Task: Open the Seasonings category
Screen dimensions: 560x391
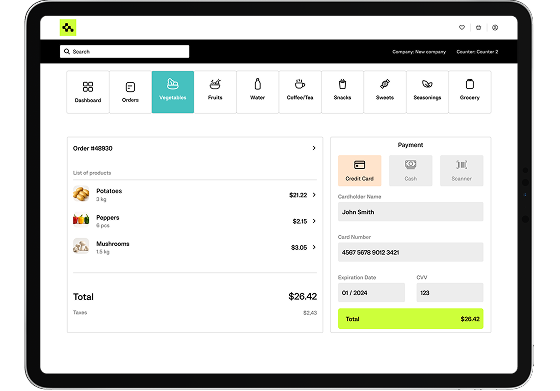Action: pos(428,92)
